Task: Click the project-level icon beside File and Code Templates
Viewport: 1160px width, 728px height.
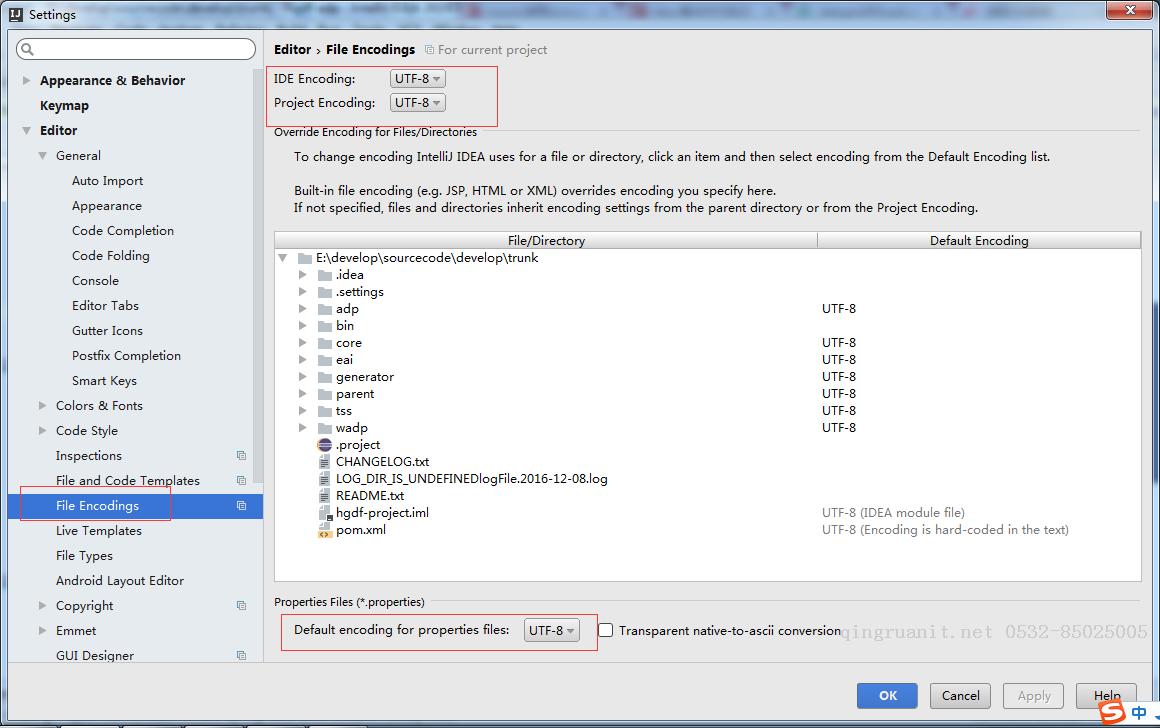Action: (241, 480)
